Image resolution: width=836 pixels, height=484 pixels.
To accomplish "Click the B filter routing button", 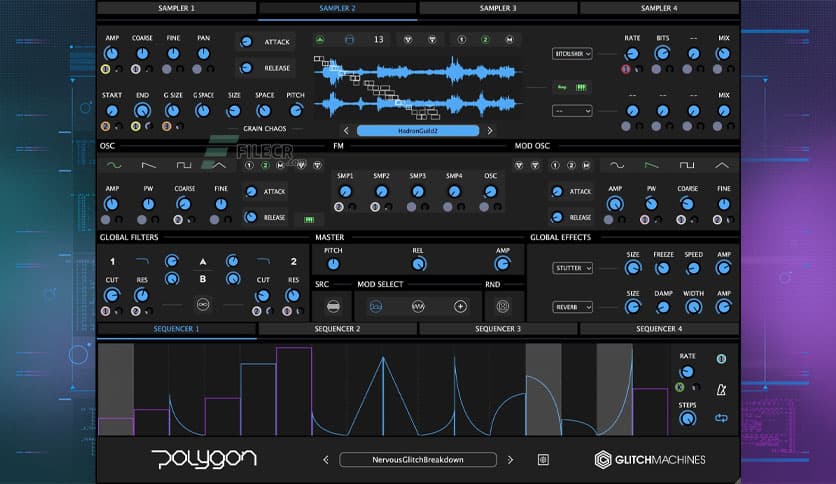I will click(x=203, y=279).
